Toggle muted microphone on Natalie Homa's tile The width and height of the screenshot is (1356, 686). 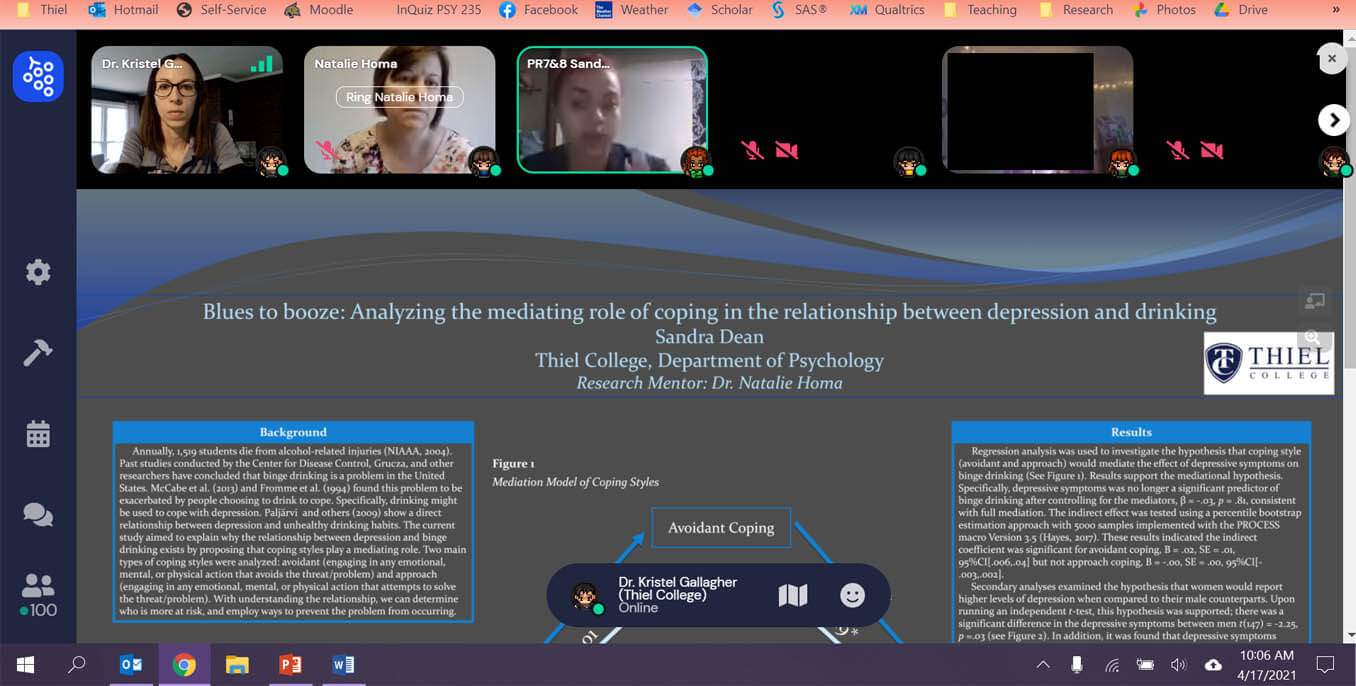(325, 151)
